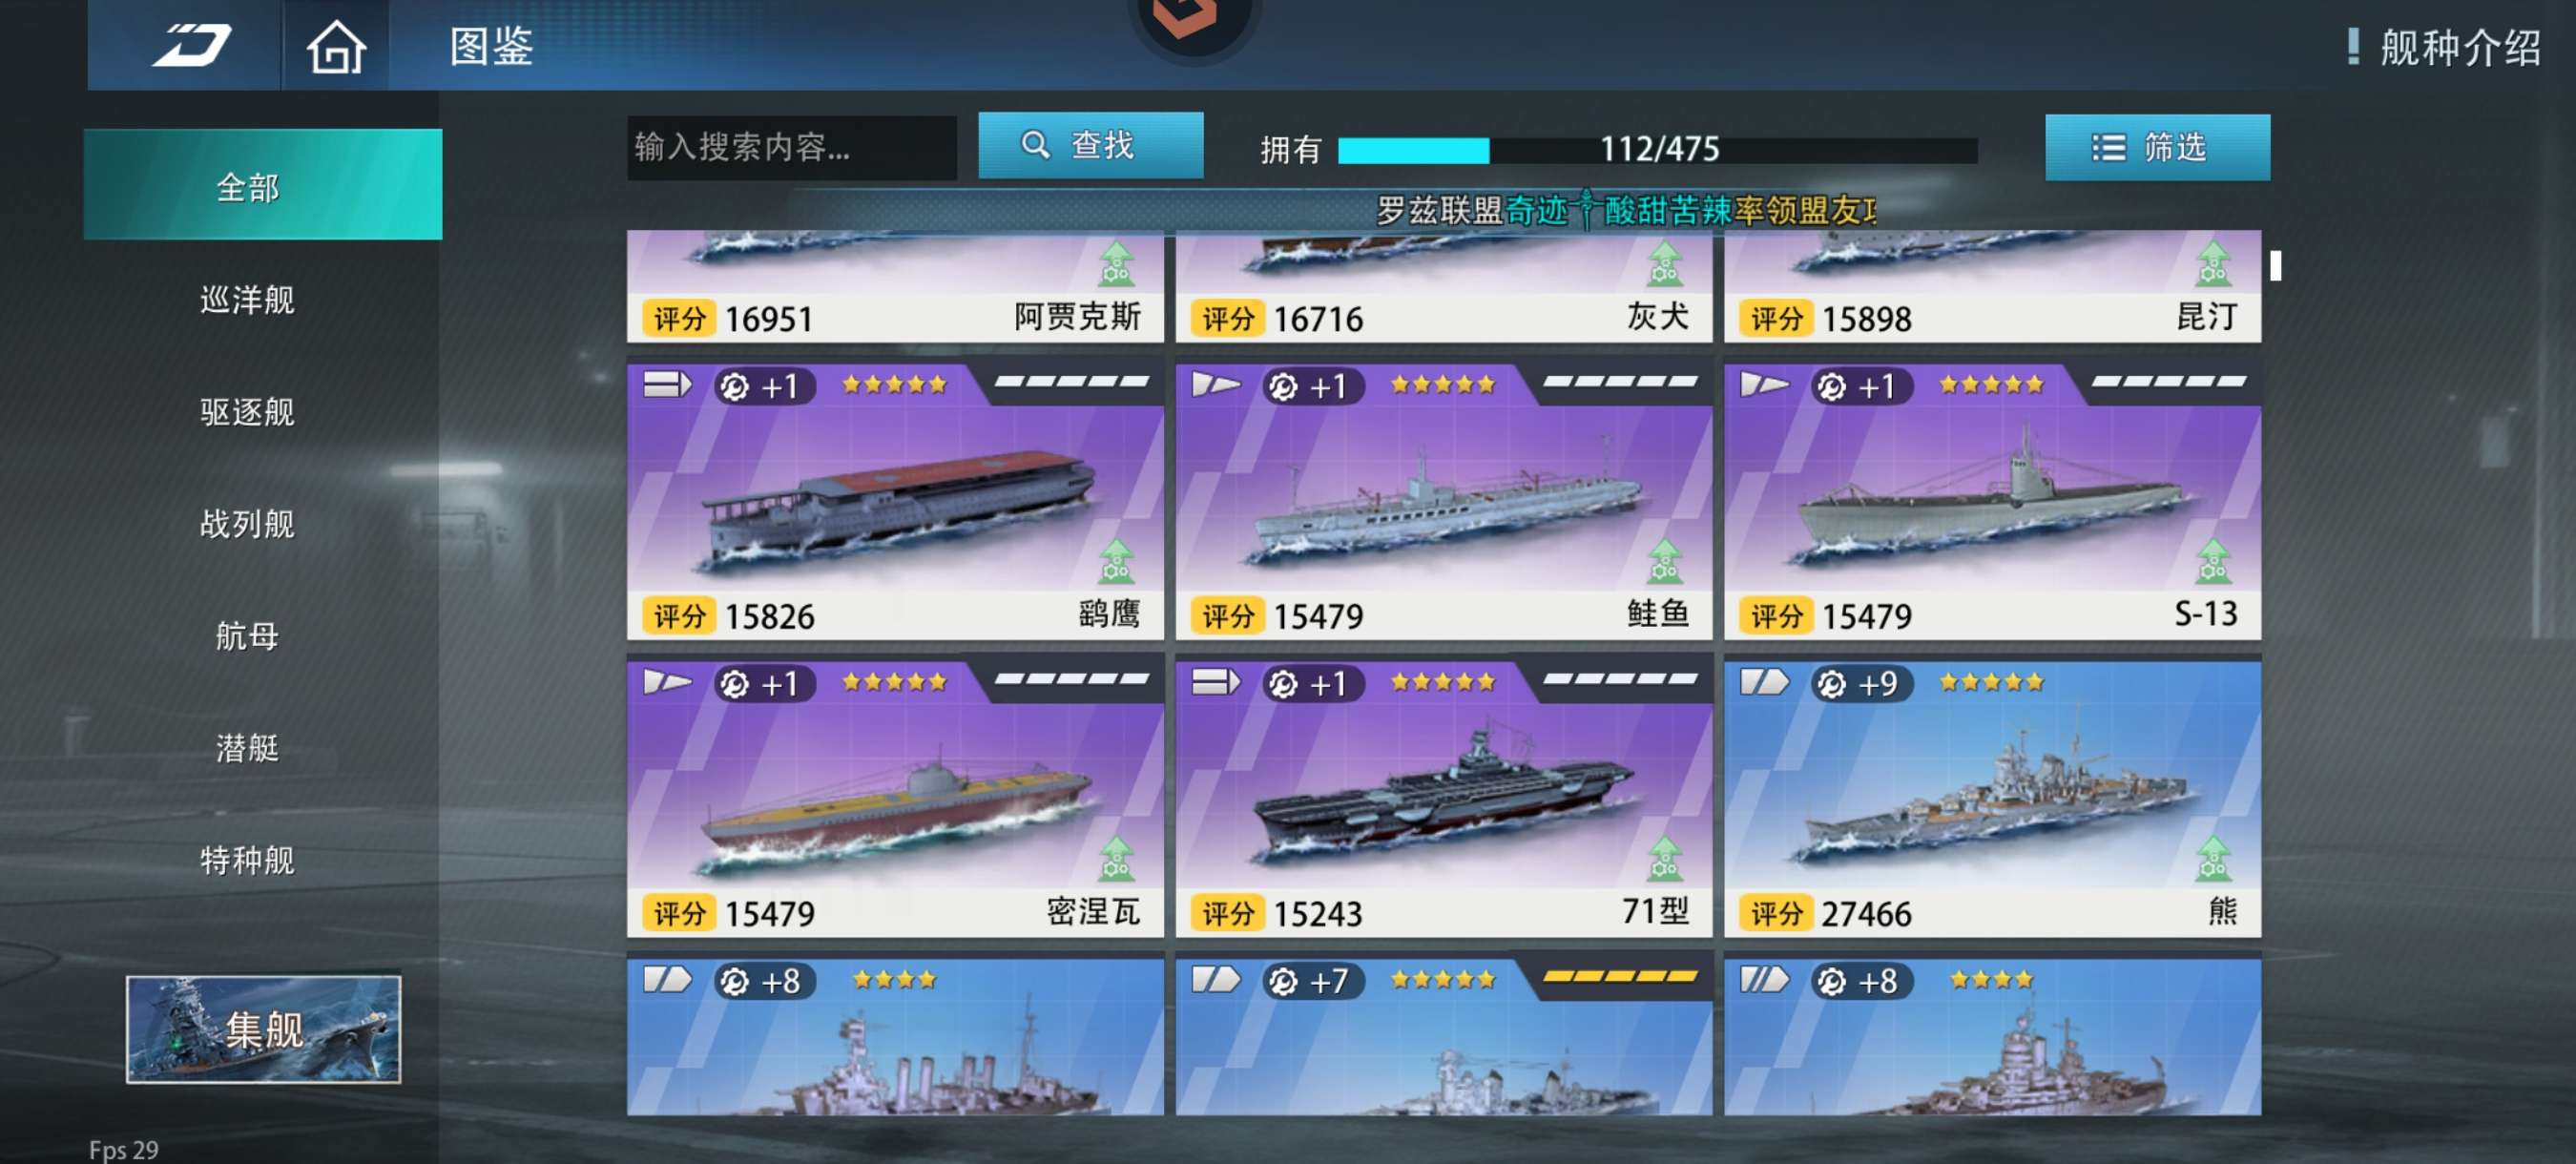Switch to the 巡洋舰 category

(247, 299)
